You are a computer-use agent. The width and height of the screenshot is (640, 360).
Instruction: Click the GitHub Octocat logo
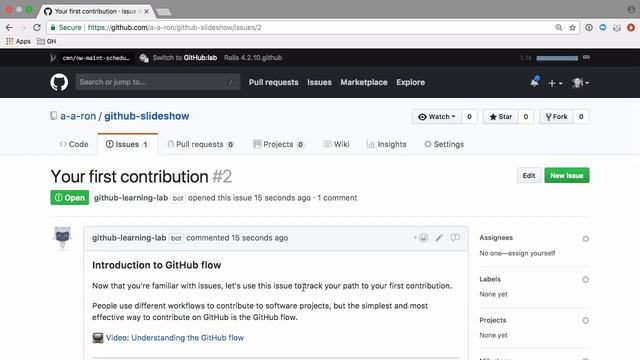(x=59, y=82)
